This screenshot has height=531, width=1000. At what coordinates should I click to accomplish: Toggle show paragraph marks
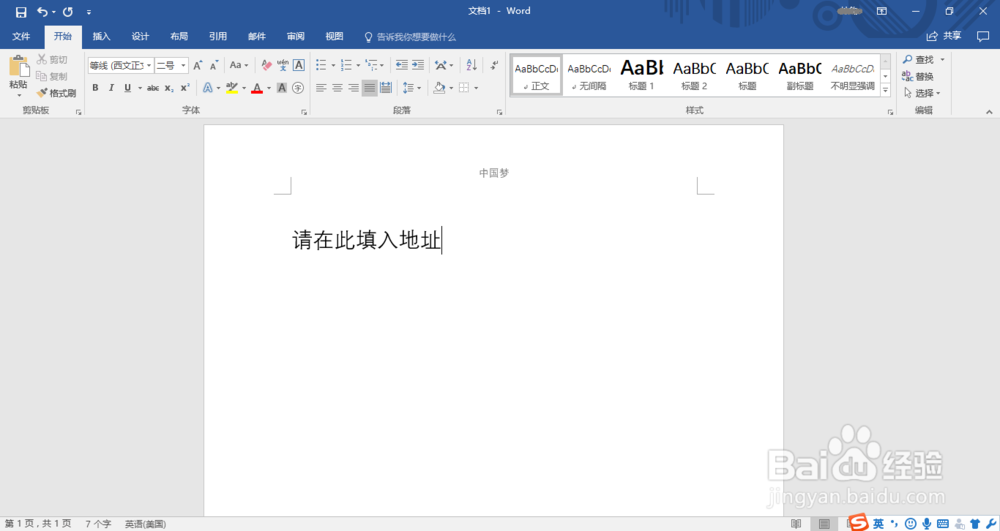tap(494, 65)
